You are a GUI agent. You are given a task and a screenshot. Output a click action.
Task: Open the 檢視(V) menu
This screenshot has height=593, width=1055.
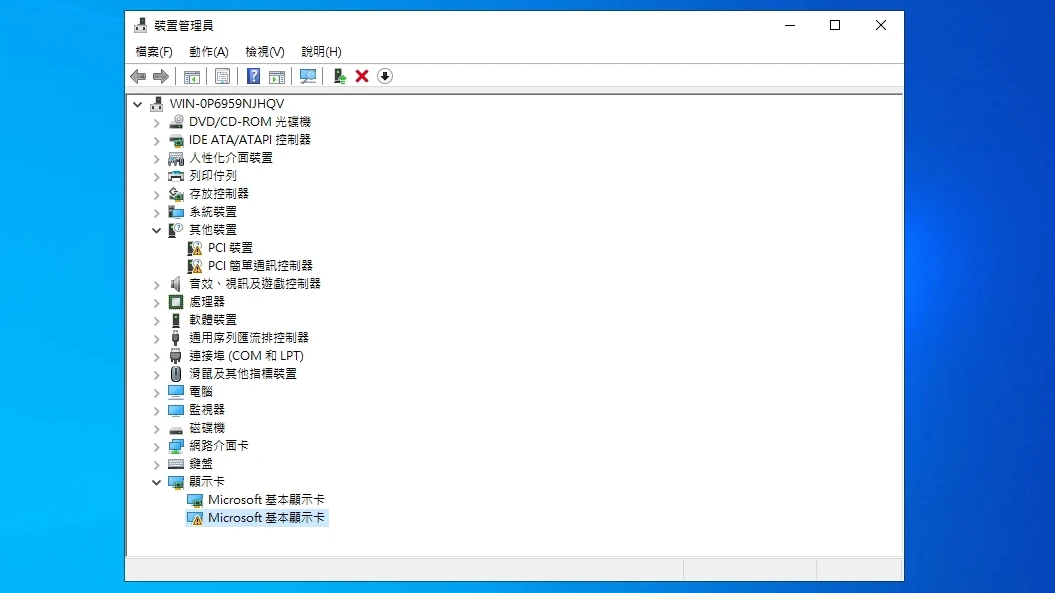tap(264, 52)
